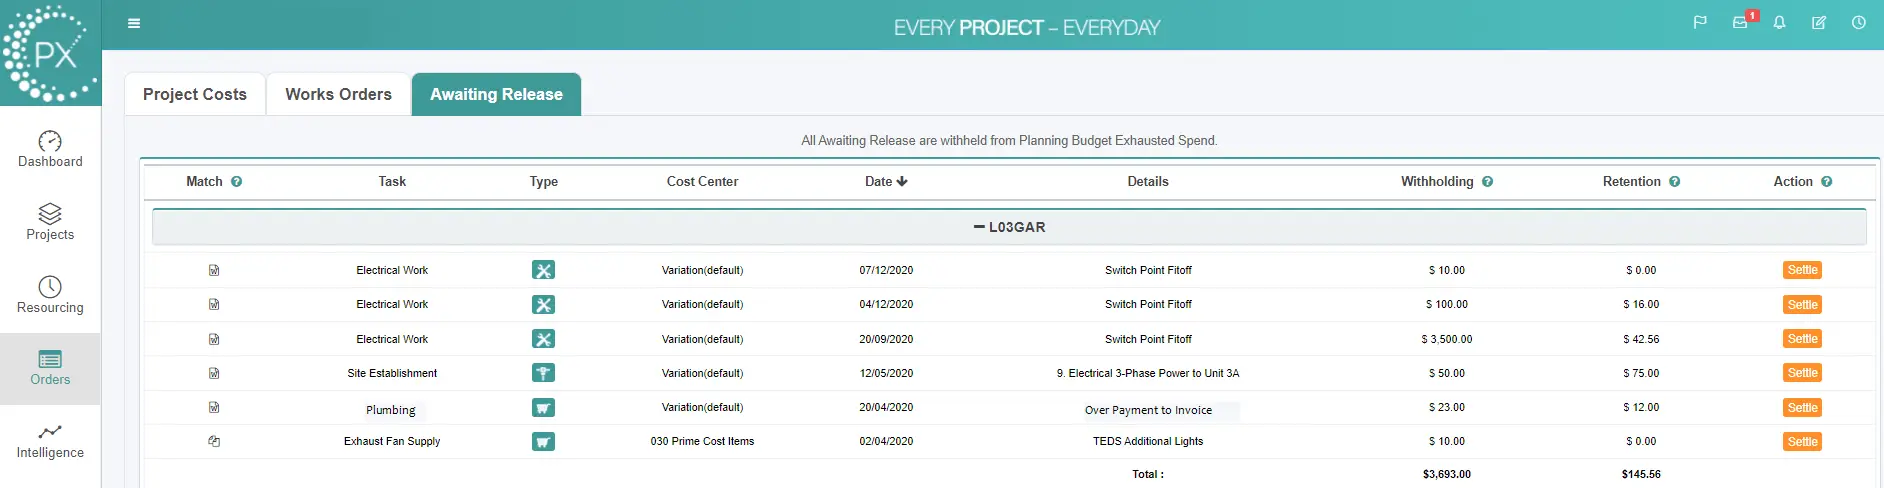
Task: Switch to the Project Costs tab
Action: coord(195,95)
